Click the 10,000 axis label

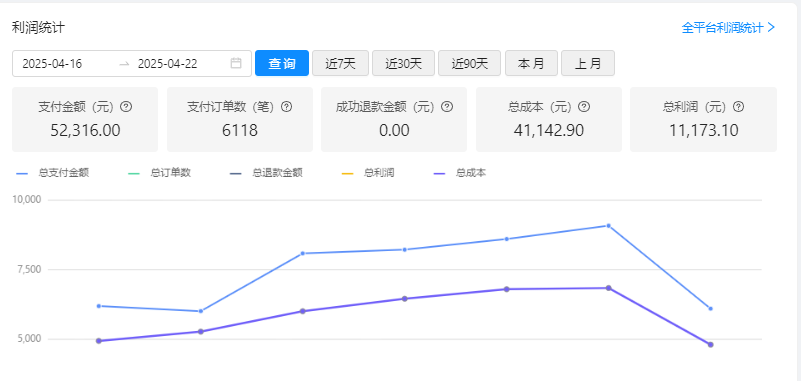[26, 199]
